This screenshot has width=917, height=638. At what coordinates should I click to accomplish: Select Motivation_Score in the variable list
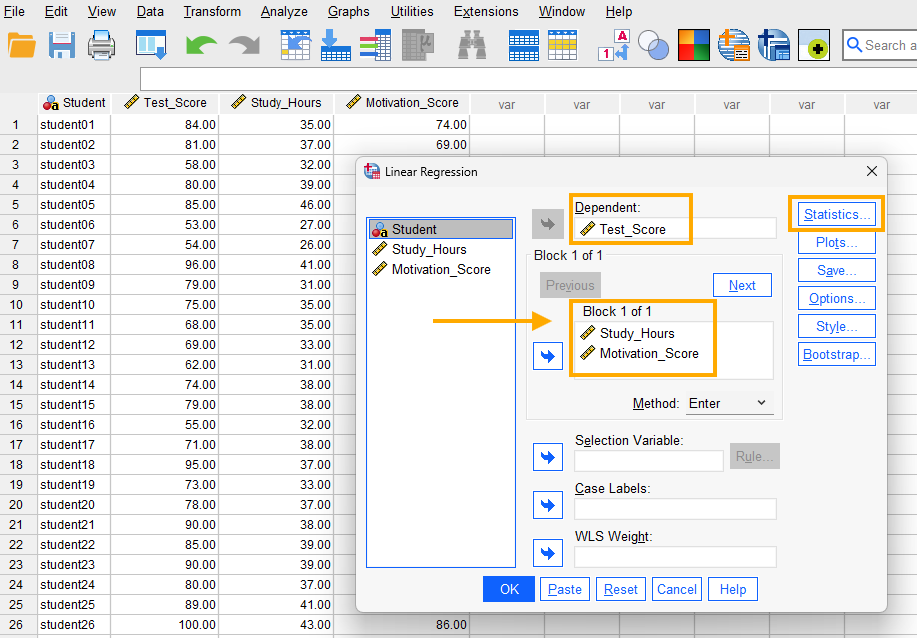(x=440, y=269)
